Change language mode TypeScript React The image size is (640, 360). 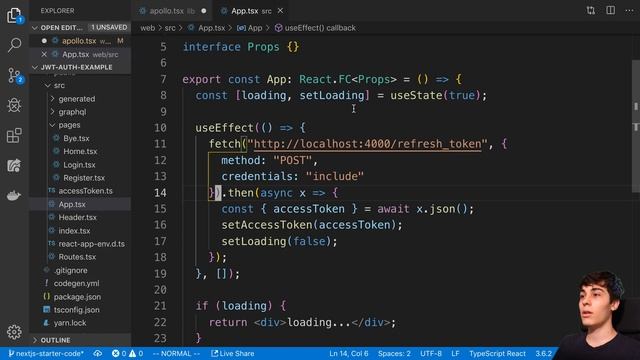point(497,353)
